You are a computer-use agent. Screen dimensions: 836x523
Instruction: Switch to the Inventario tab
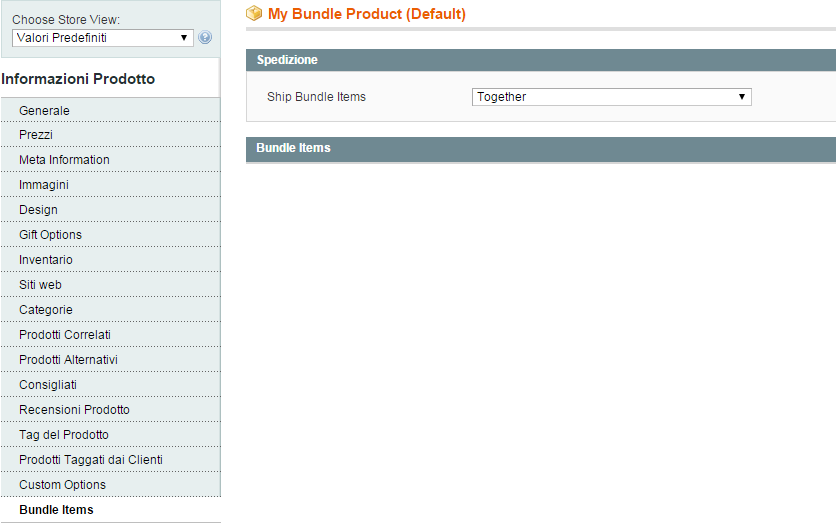click(46, 260)
